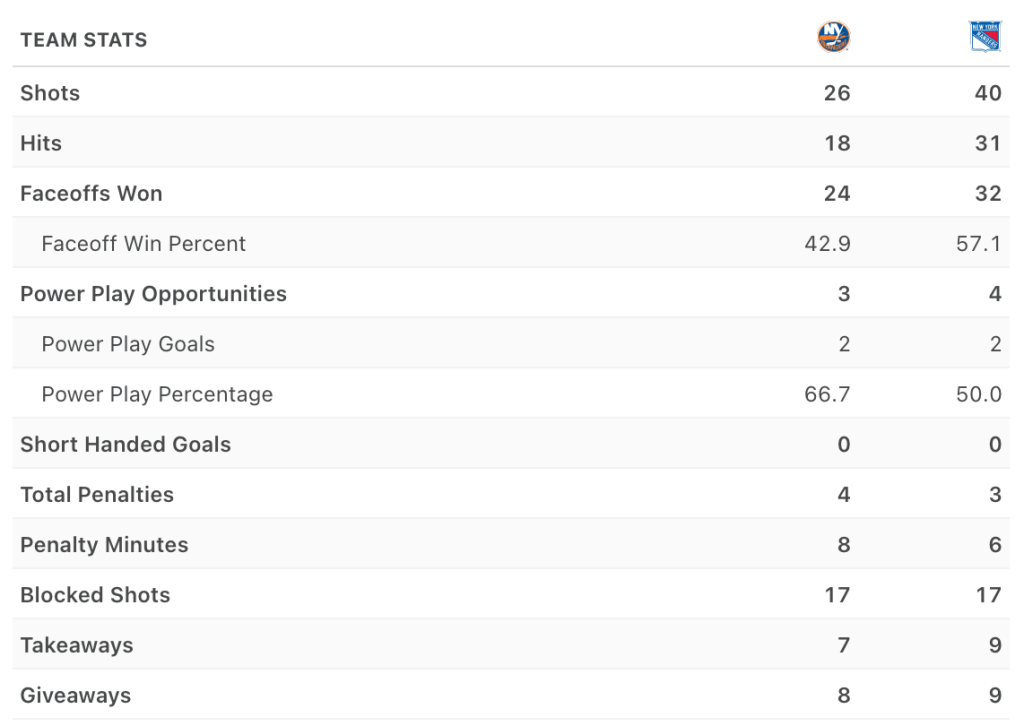Viewport: 1024px width, 726px height.
Task: Select the Hits stat label
Action: [41, 143]
